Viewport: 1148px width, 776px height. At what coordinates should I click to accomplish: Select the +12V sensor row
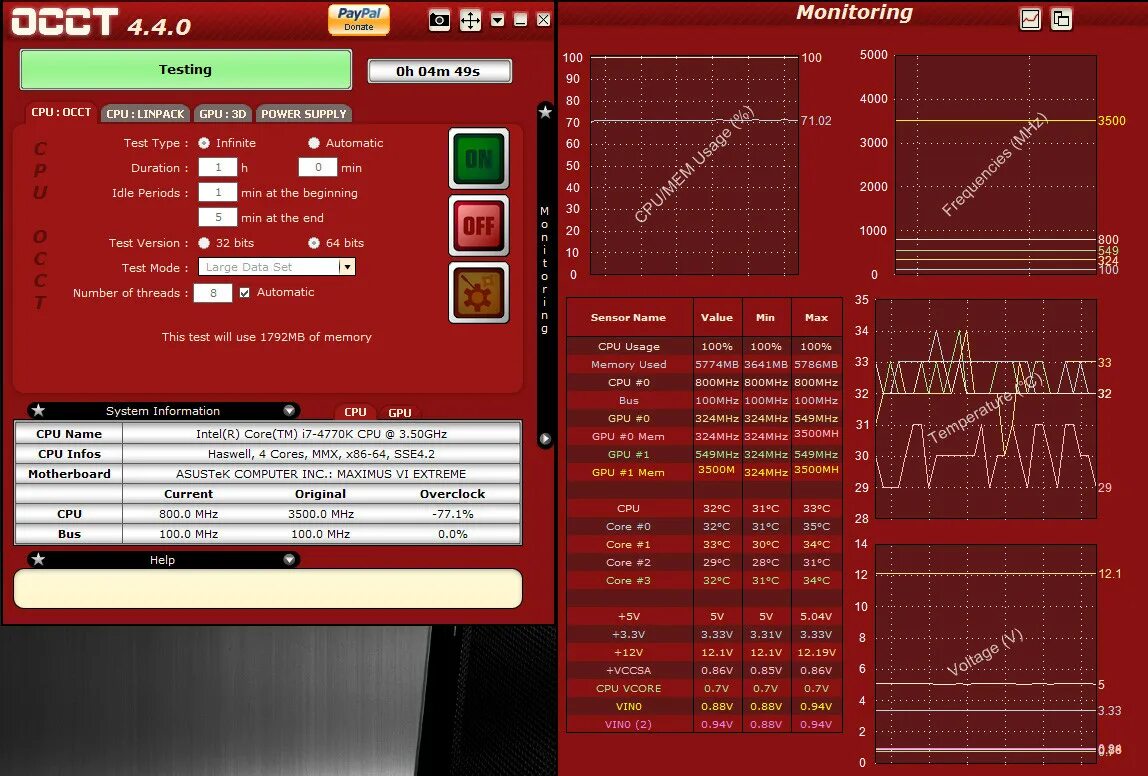coord(704,652)
